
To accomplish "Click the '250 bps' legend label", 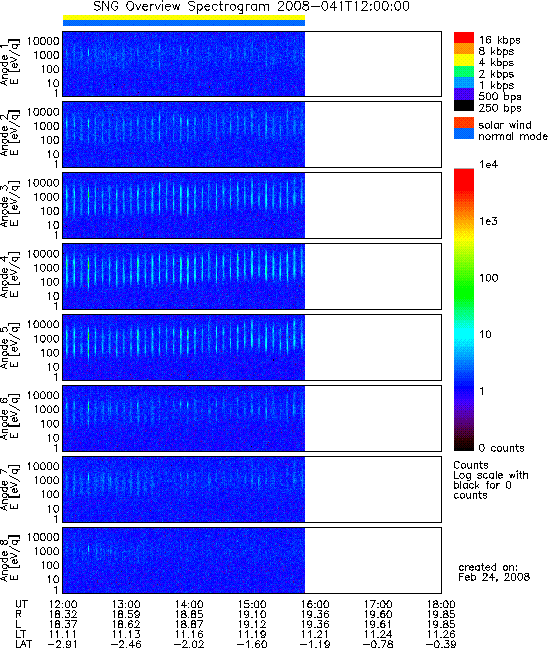I will 500,108.
